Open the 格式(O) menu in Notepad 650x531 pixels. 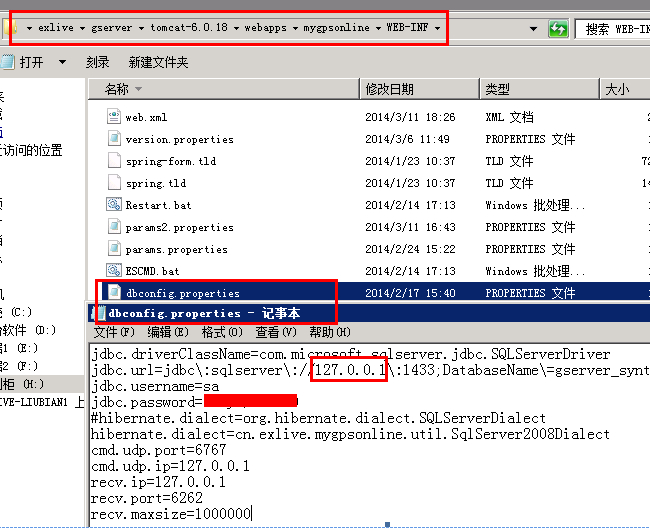pyautogui.click(x=221, y=332)
